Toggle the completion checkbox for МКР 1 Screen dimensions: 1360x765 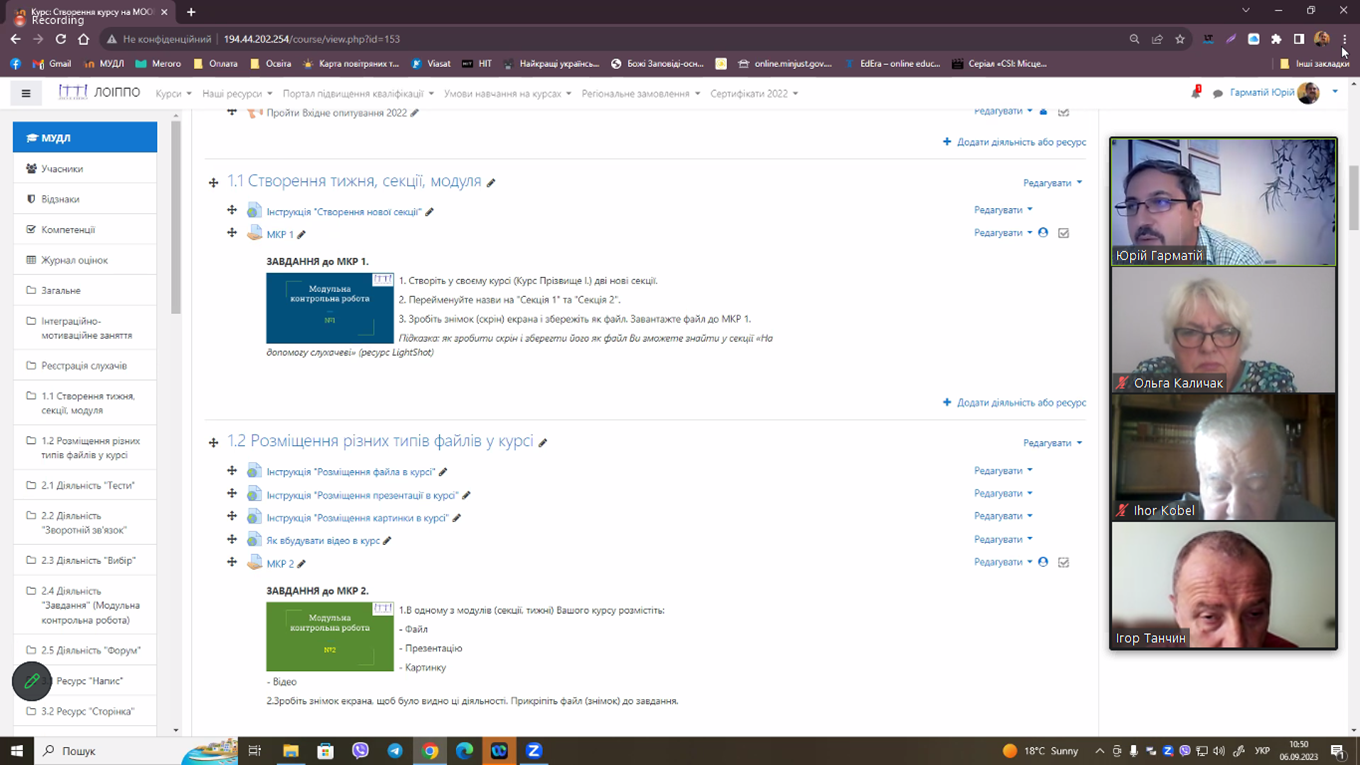1063,233
